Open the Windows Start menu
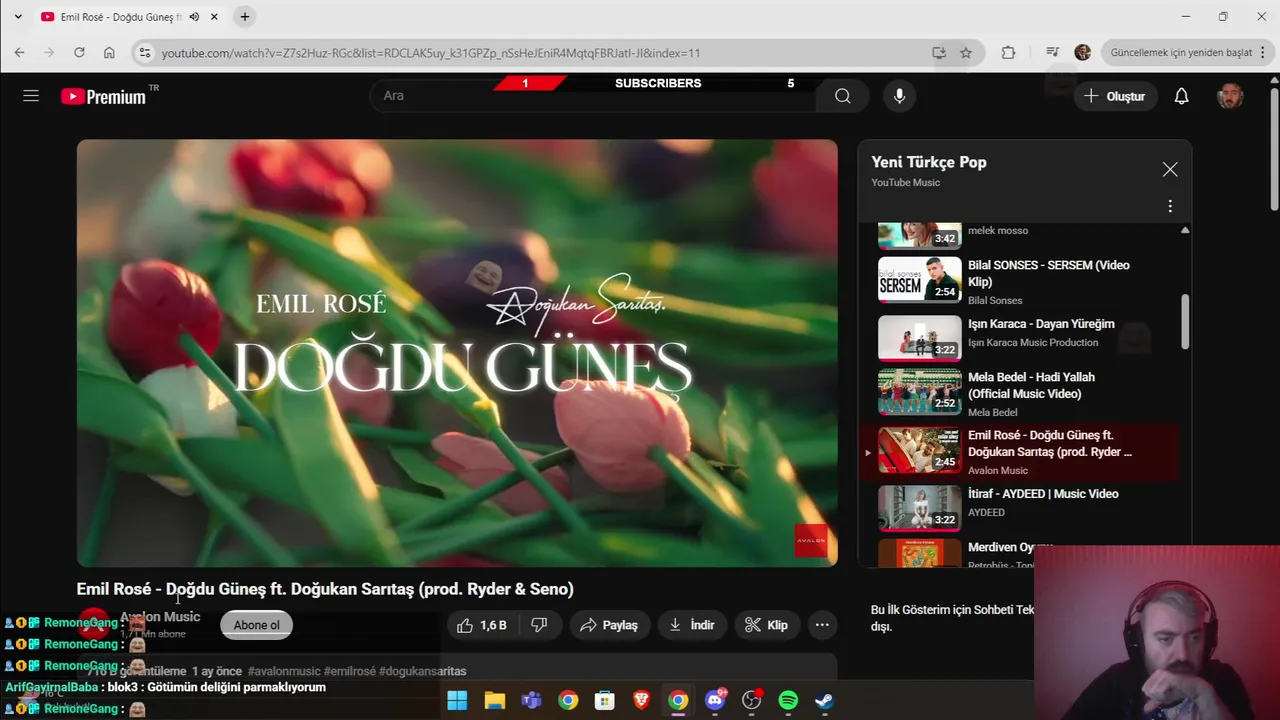This screenshot has height=720, width=1280. pyautogui.click(x=457, y=700)
